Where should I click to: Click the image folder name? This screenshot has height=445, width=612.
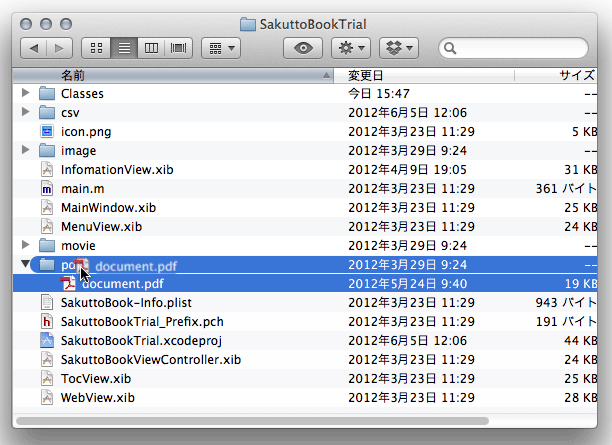point(78,151)
